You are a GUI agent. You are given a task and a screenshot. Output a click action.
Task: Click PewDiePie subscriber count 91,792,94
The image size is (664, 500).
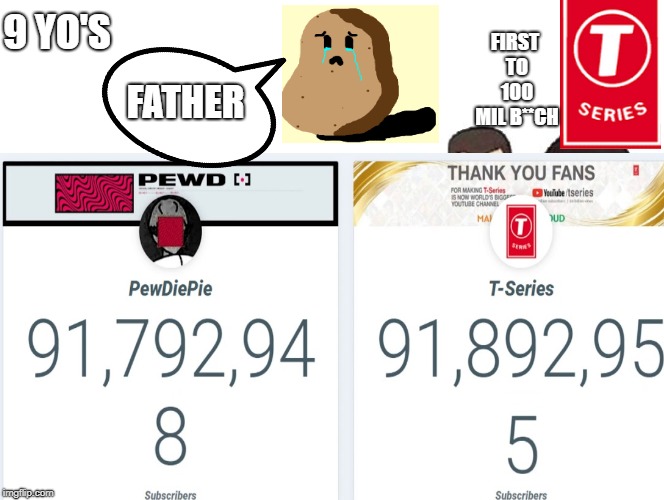pyautogui.click(x=171, y=350)
